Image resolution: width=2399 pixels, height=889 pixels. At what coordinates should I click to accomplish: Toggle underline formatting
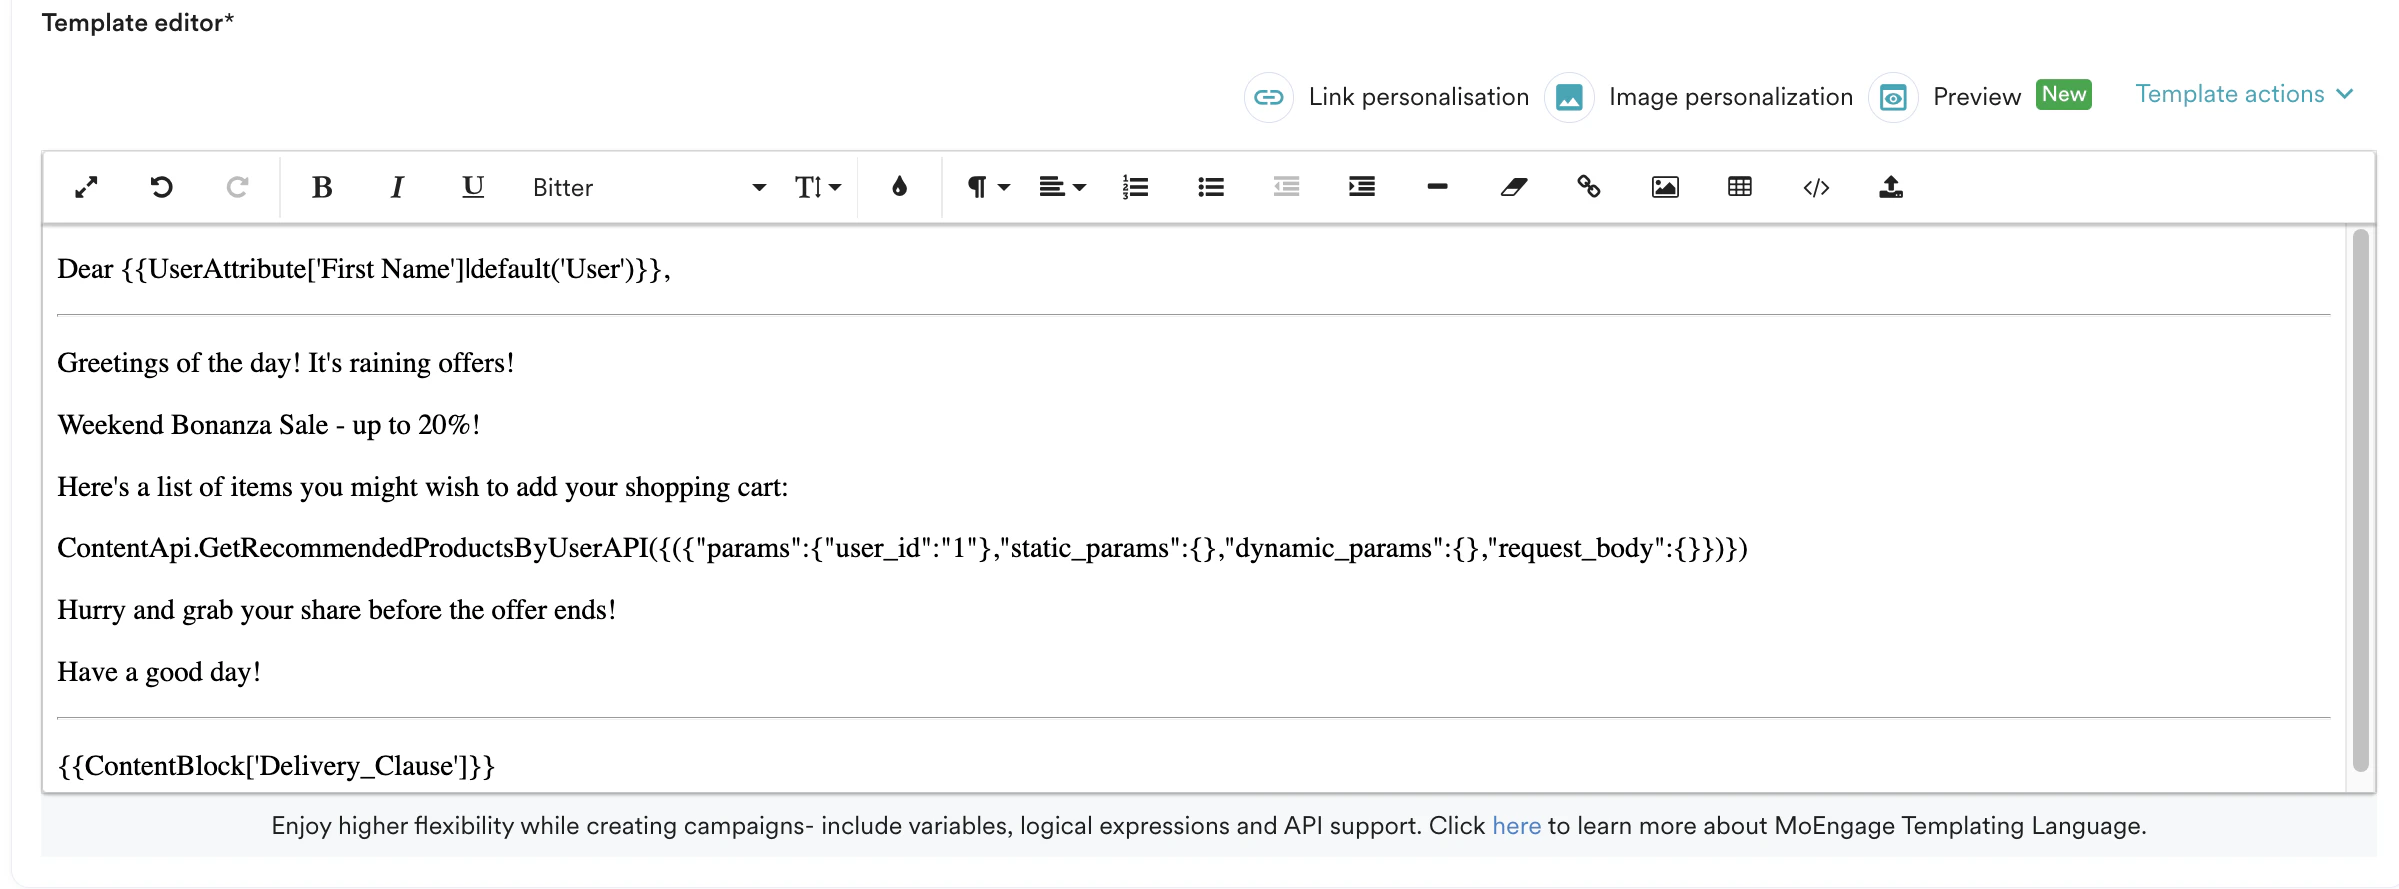click(x=473, y=187)
